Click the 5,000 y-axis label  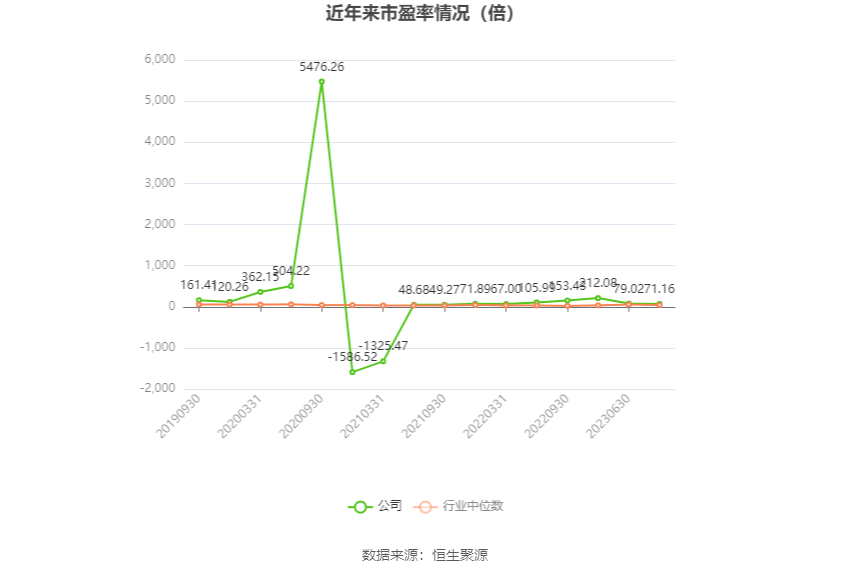coord(160,100)
